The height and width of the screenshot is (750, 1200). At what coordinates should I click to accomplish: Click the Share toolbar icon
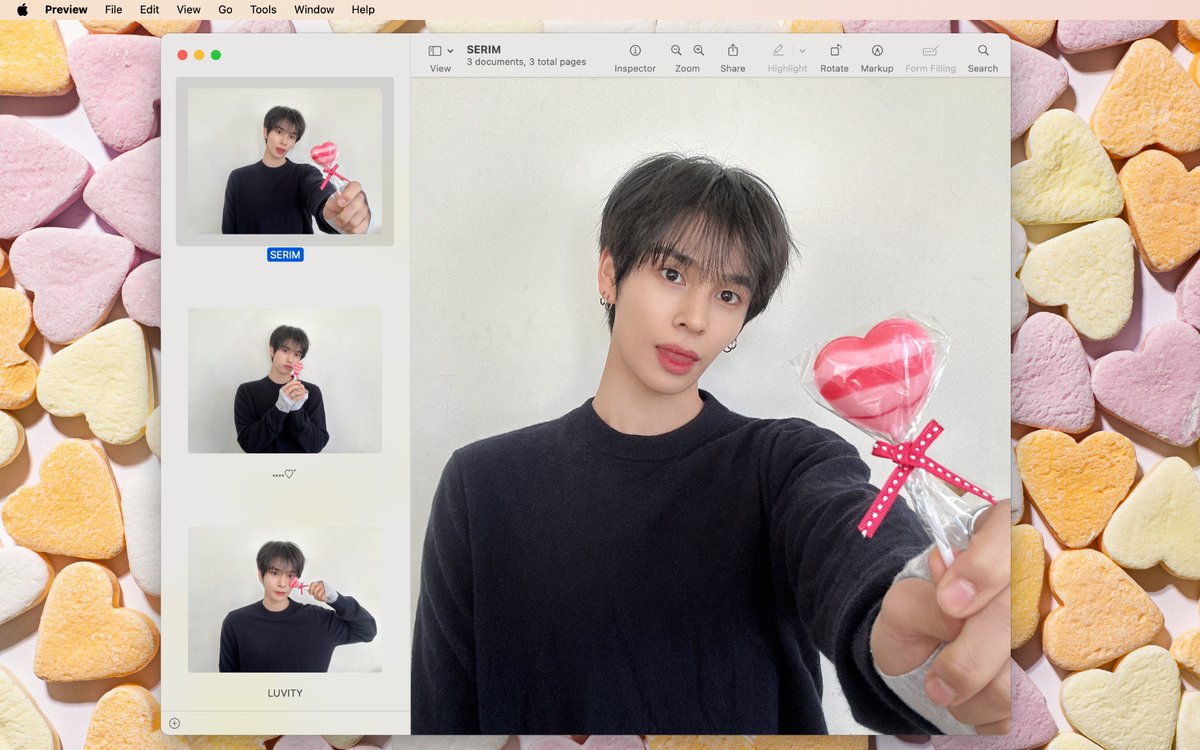point(733,50)
